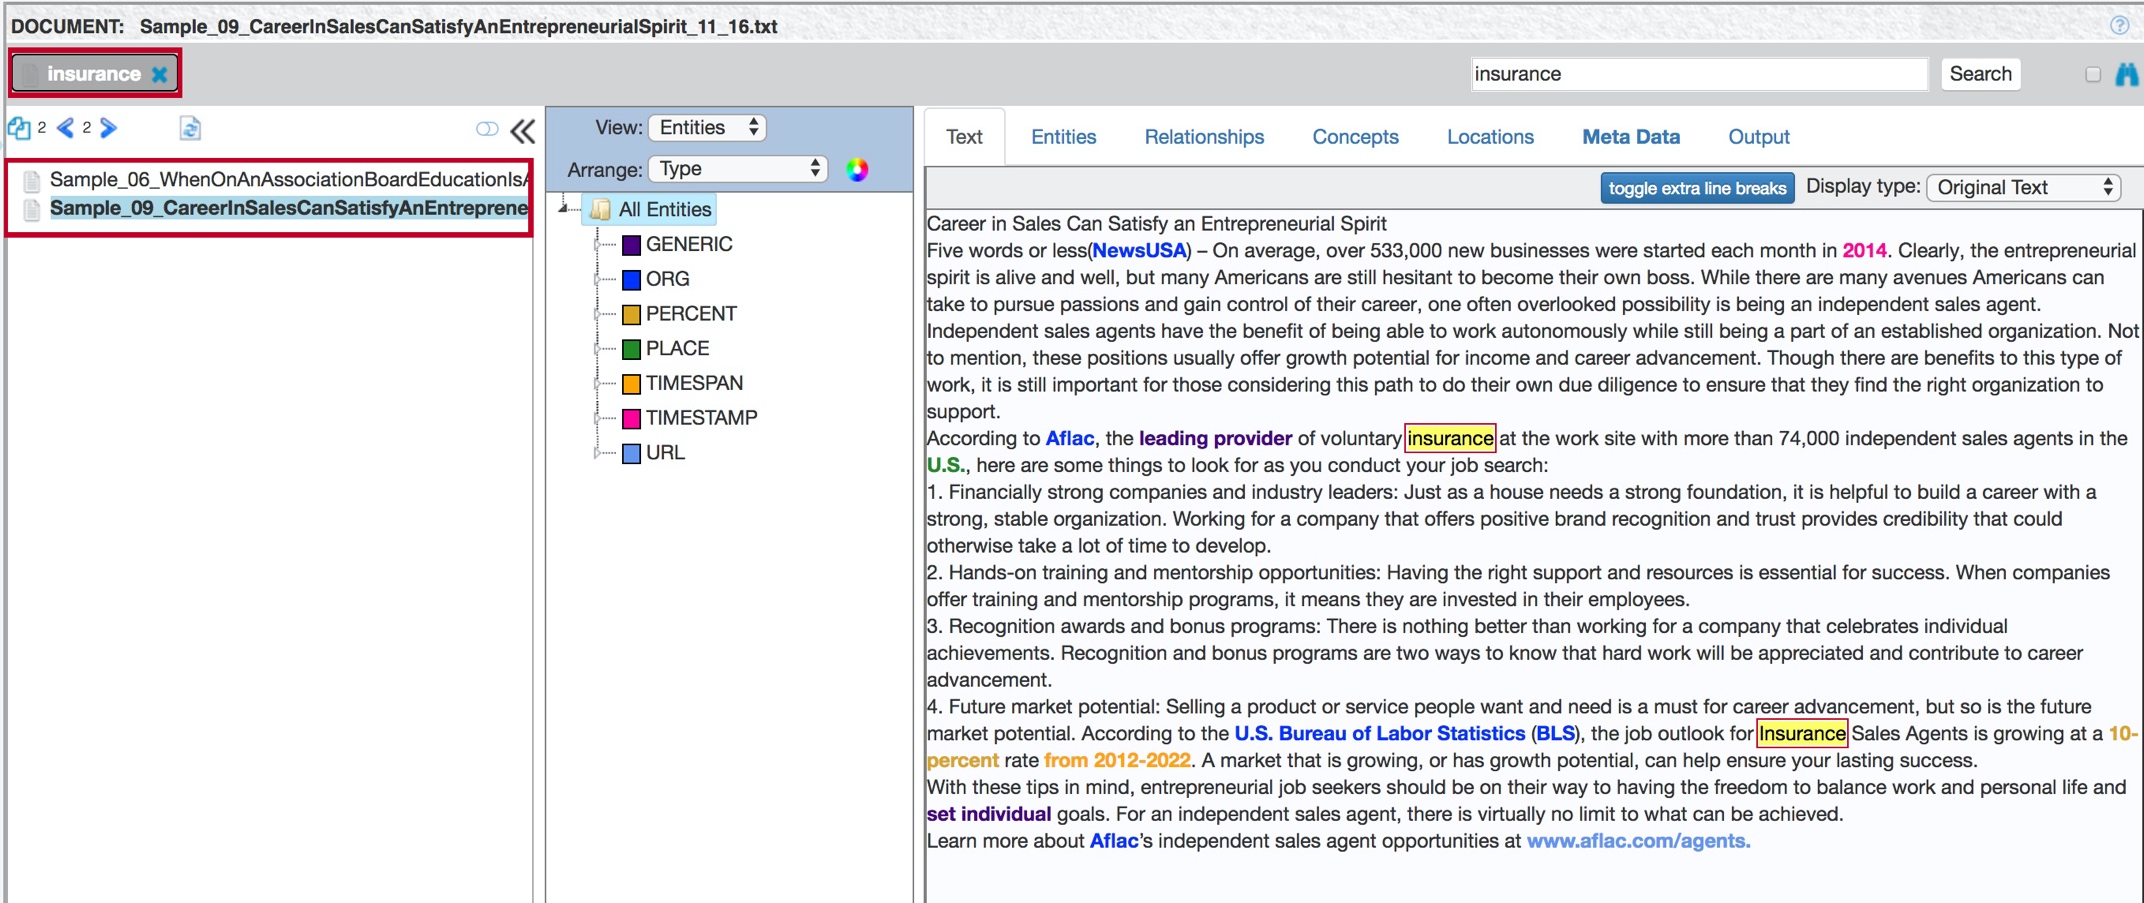Click the refresh document list icon
2144x903 pixels.
point(190,128)
